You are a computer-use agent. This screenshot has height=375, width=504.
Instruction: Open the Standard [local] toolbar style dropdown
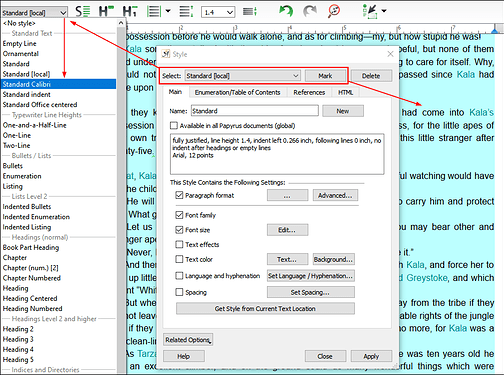(34, 13)
